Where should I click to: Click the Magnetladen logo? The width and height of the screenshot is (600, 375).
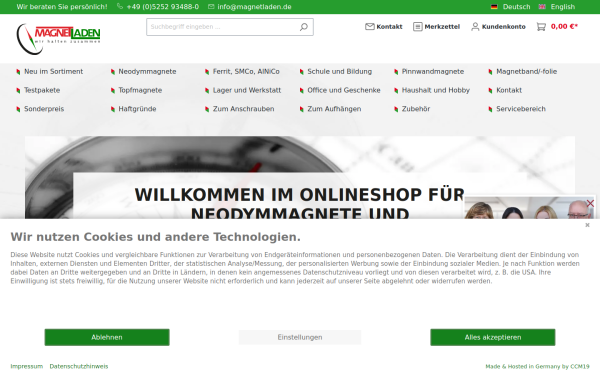pyautogui.click(x=58, y=39)
